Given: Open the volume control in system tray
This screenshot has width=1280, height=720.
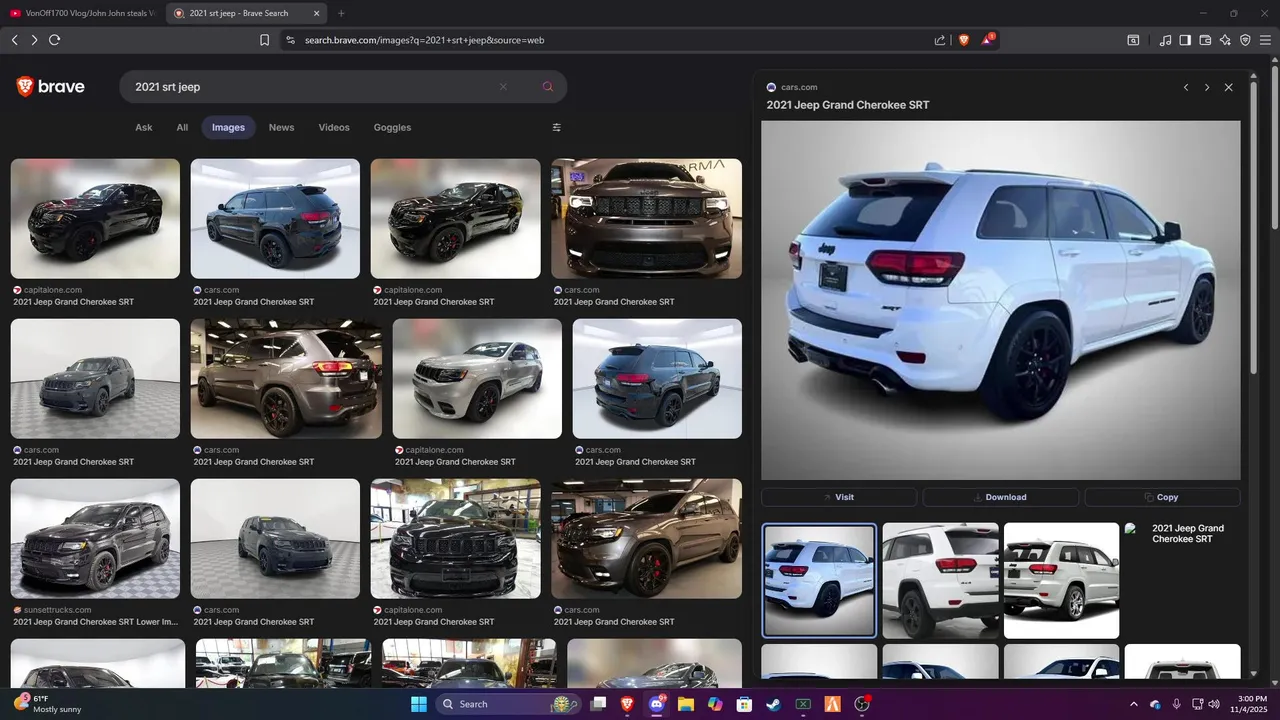Looking at the screenshot, I should [x=1213, y=704].
